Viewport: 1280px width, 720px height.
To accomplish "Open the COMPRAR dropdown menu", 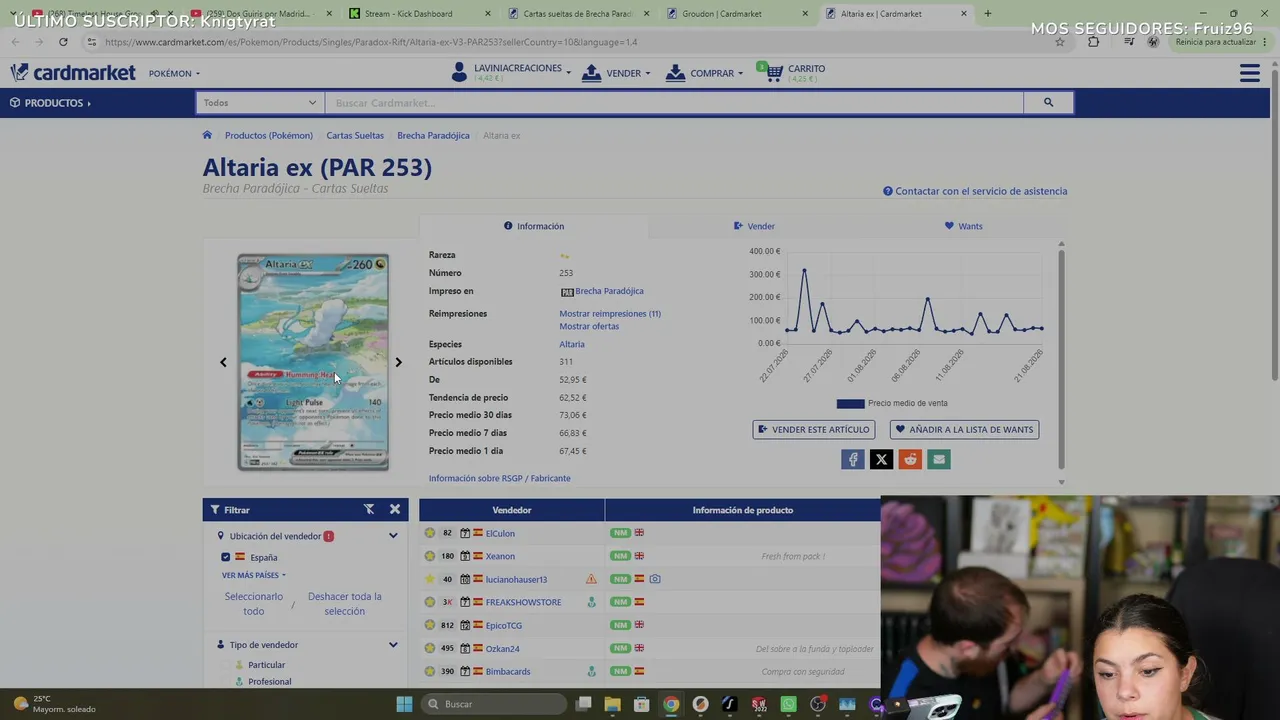I will point(704,73).
